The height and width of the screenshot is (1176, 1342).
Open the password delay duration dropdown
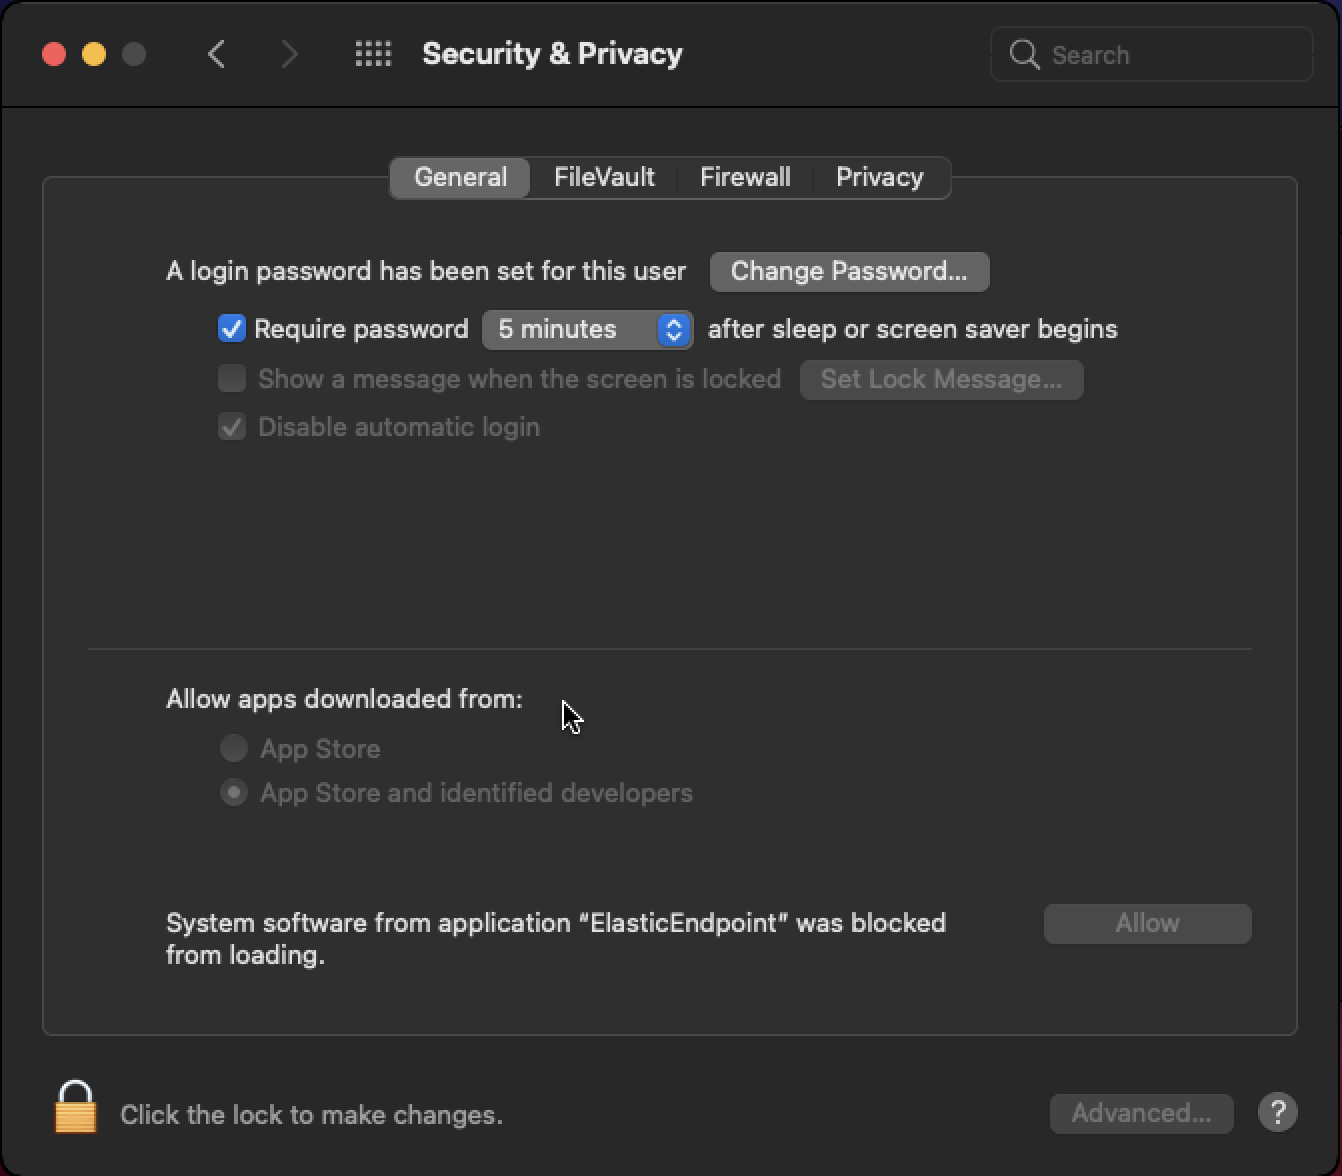pyautogui.click(x=587, y=329)
